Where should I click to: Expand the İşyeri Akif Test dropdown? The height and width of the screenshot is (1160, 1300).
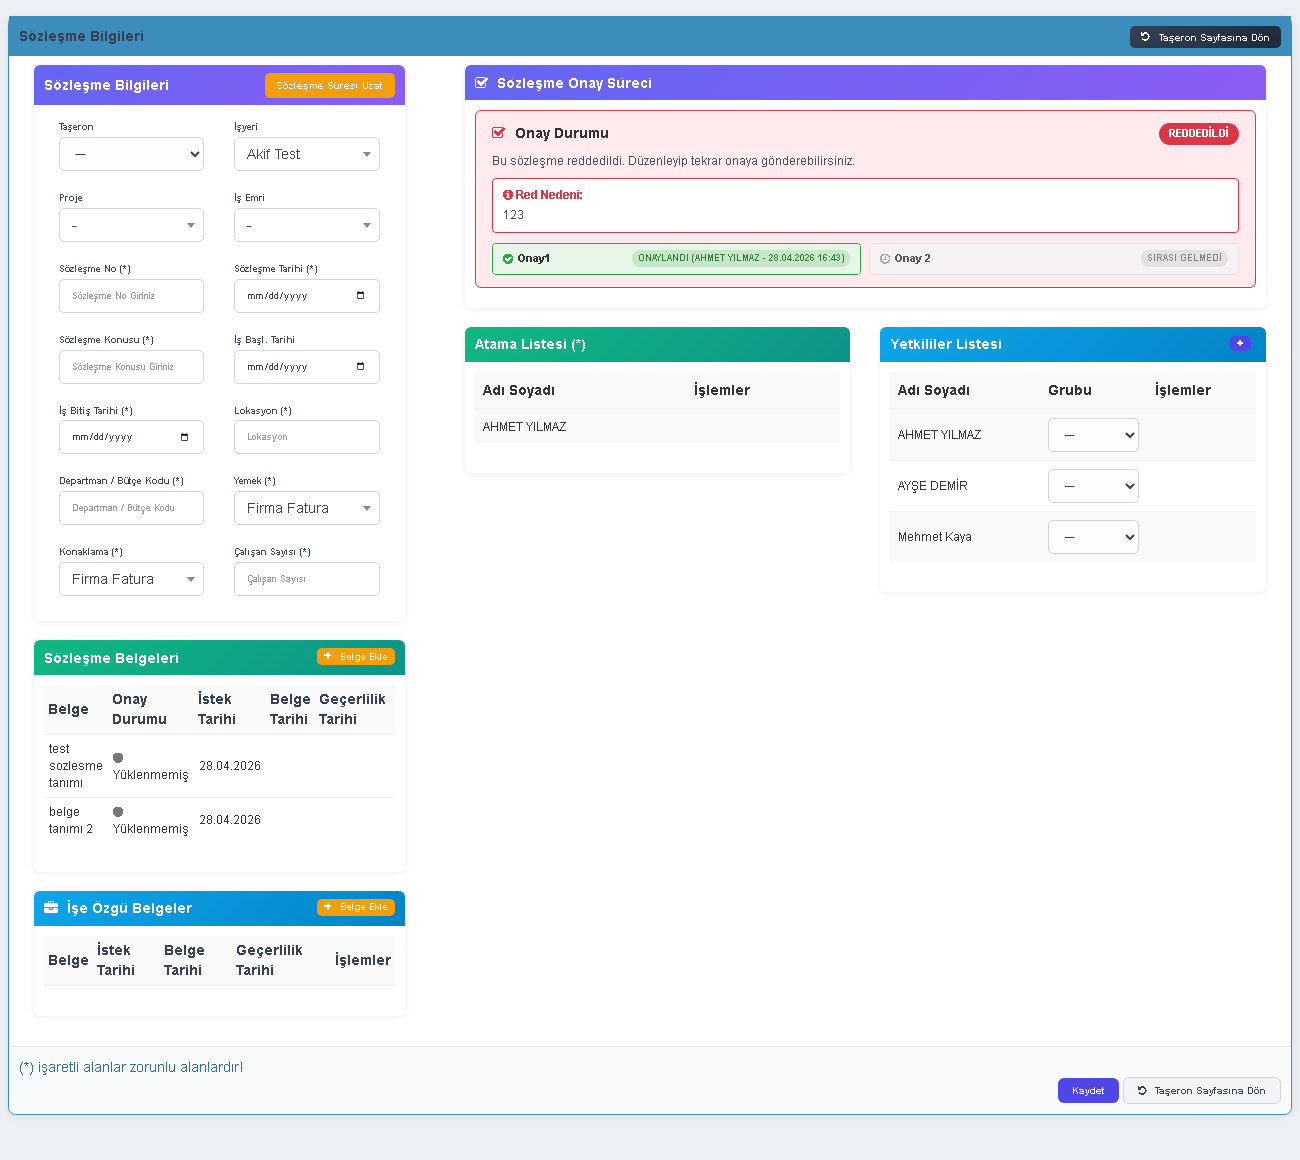pos(307,154)
